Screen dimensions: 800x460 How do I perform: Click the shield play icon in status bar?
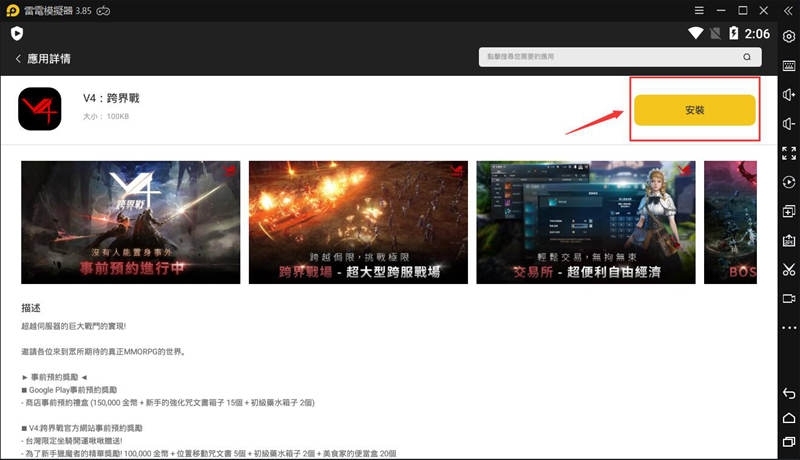click(17, 34)
